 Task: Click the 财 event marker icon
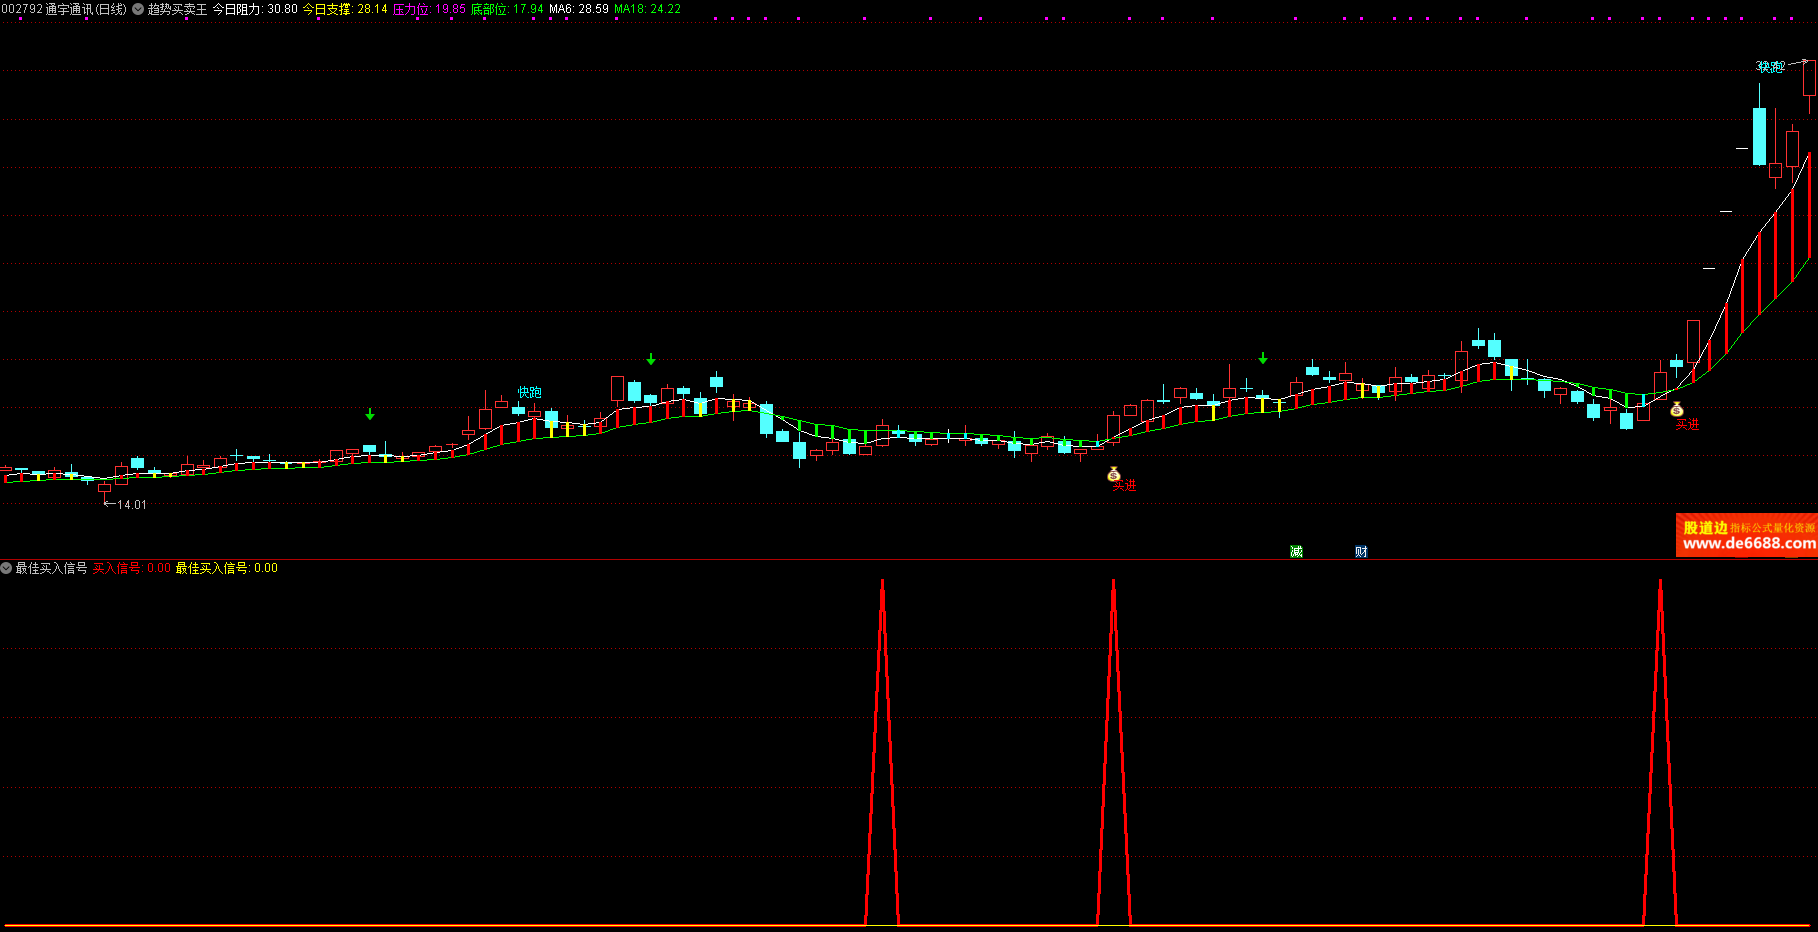(x=1361, y=551)
